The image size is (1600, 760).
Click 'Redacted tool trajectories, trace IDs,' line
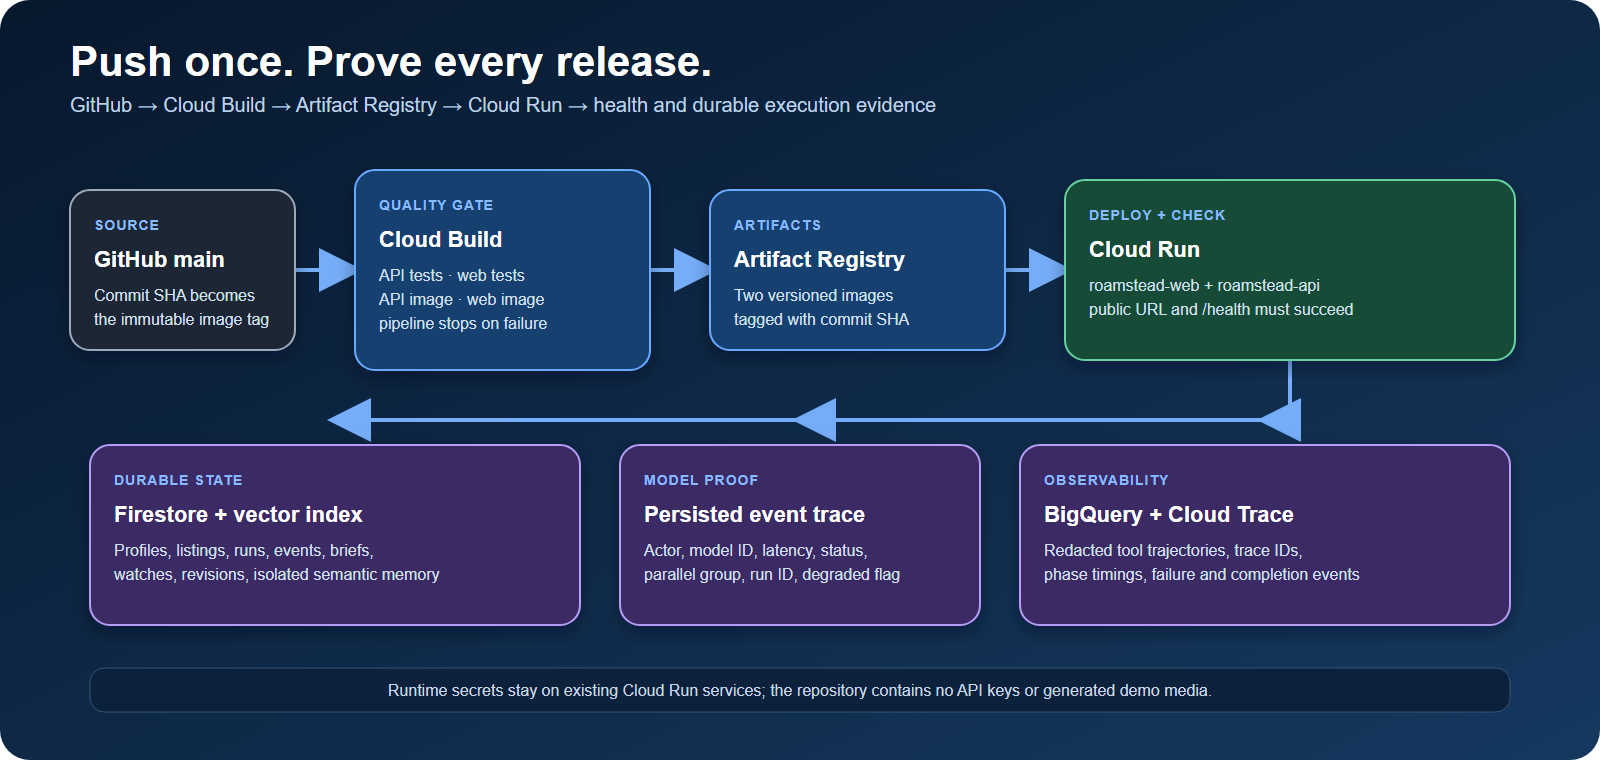tap(1173, 550)
